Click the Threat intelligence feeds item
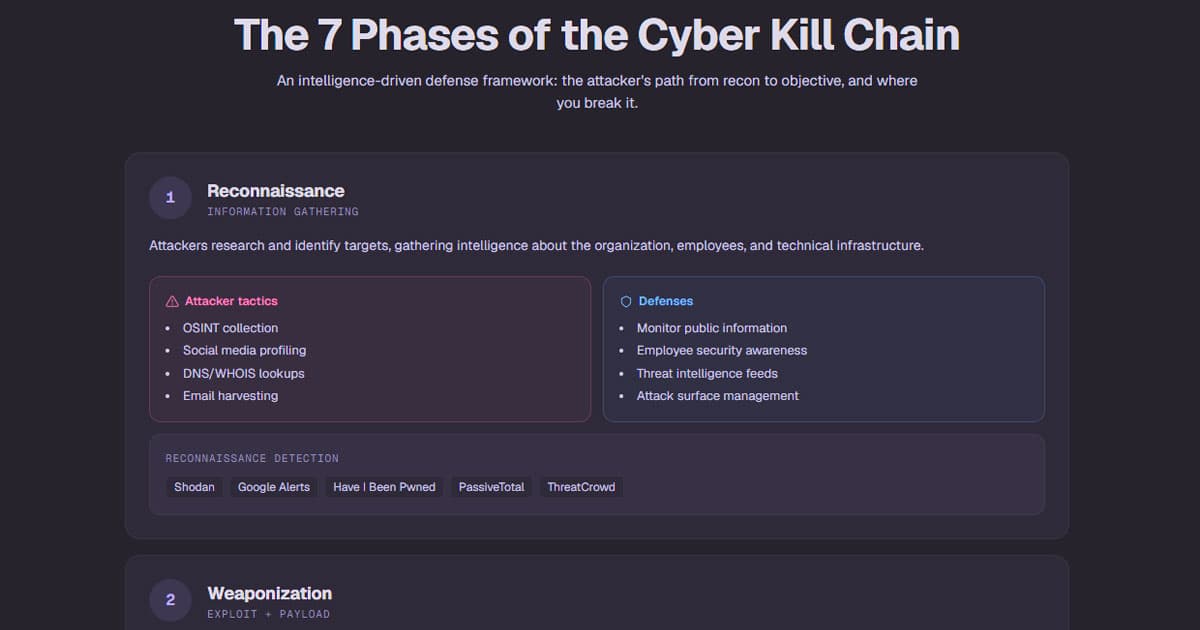The width and height of the screenshot is (1200, 630). click(x=707, y=373)
